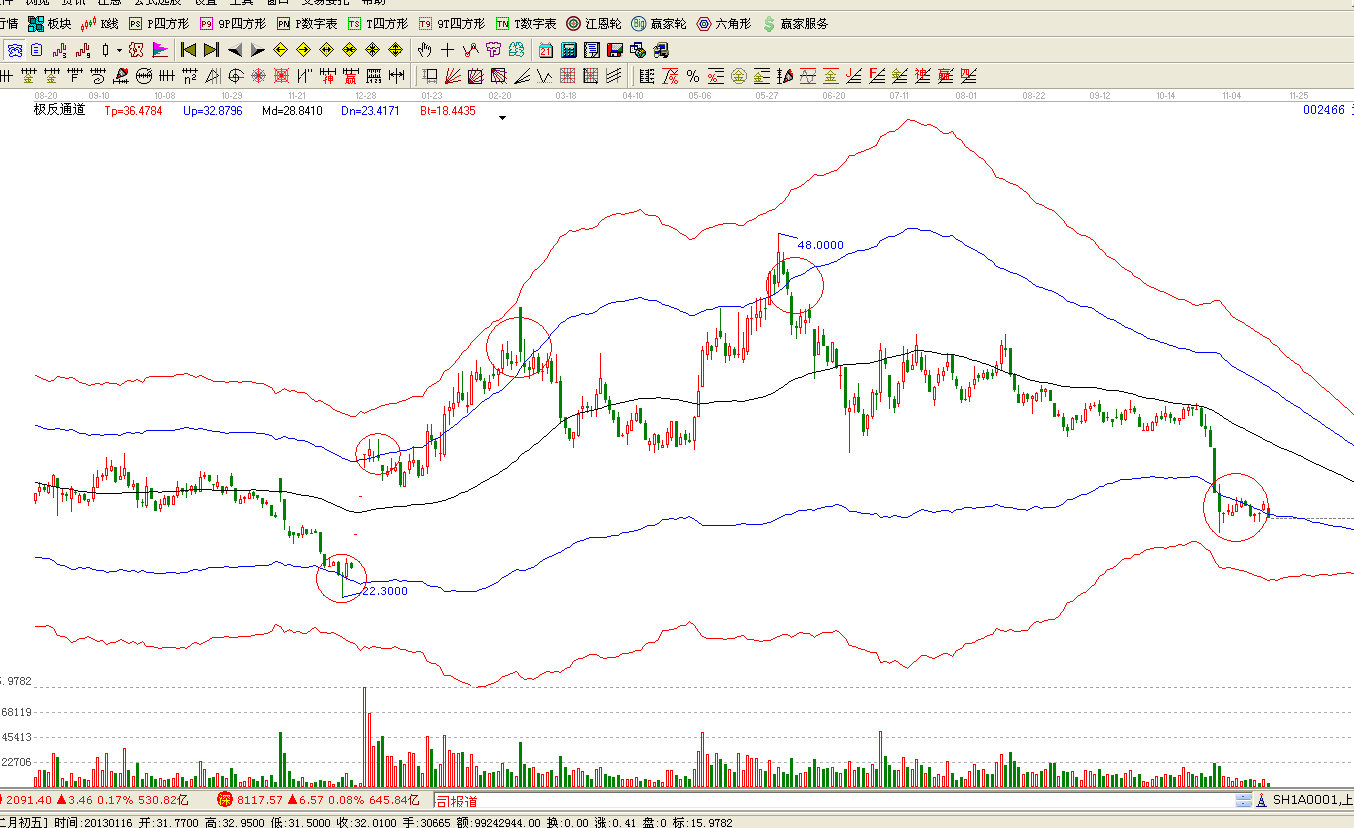Click the SH1A0001 index in status bar
1354x828 pixels.
[x=1306, y=800]
